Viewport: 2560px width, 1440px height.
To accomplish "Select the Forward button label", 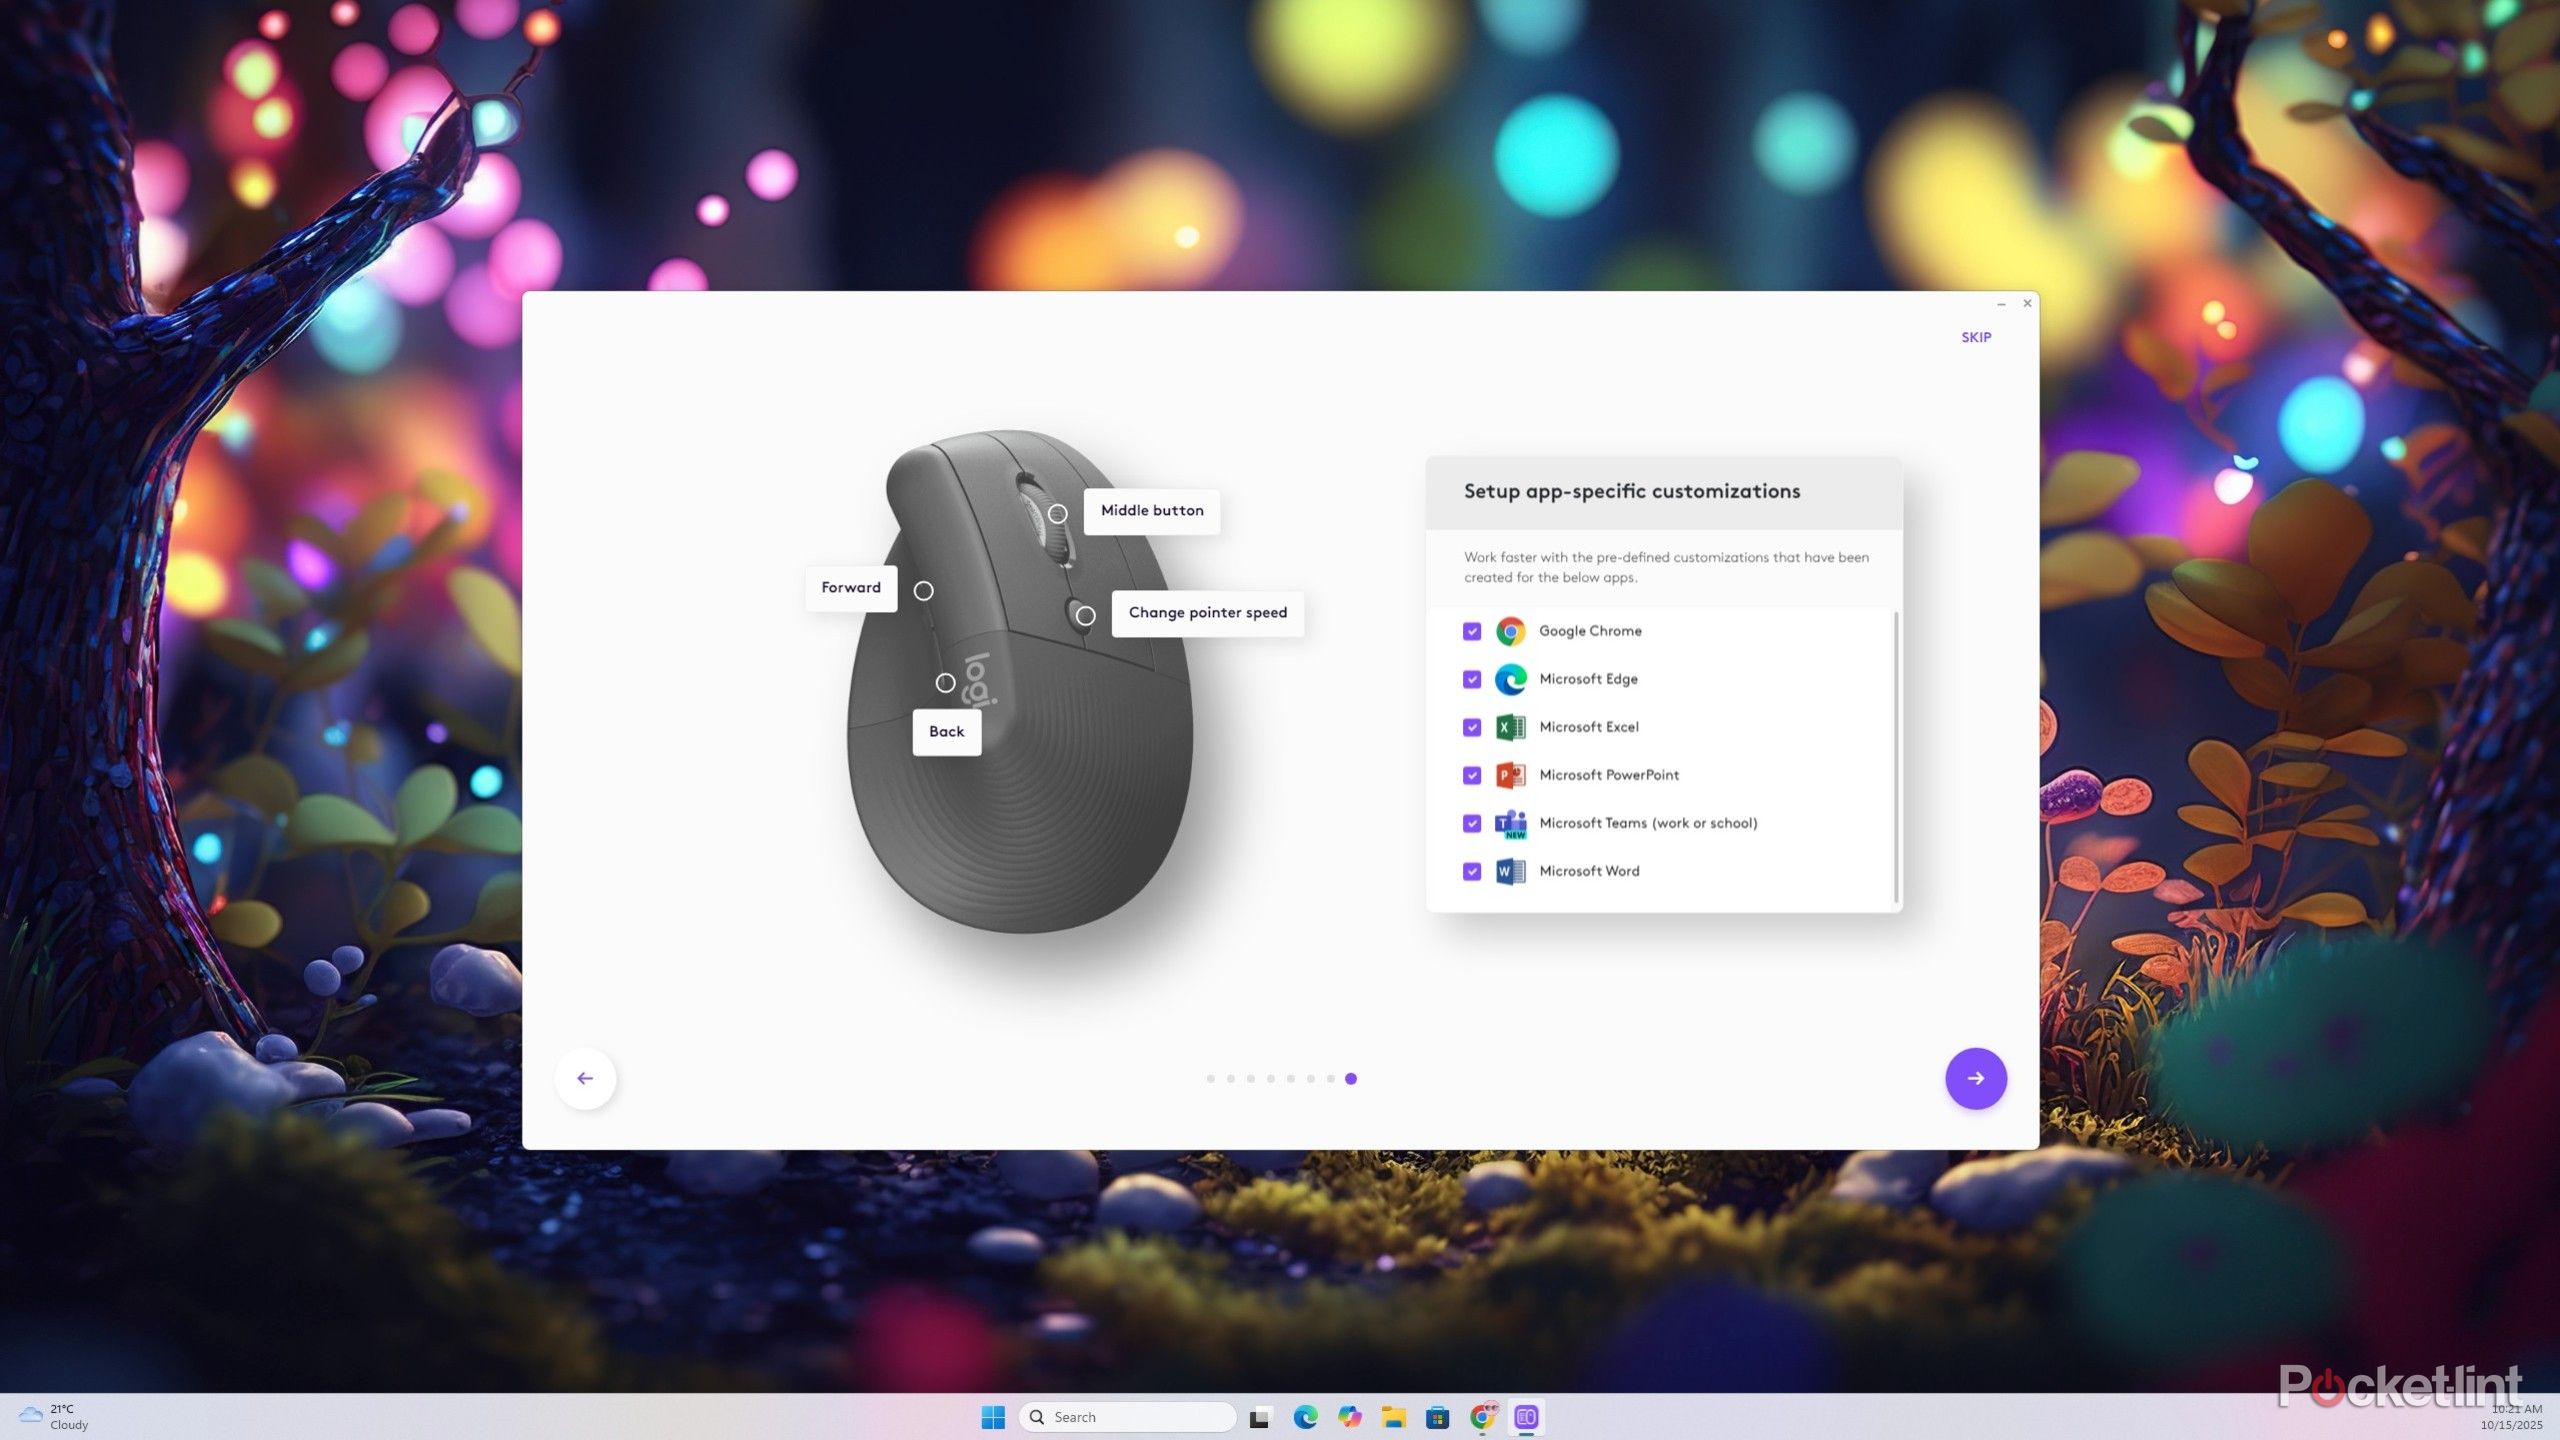I will 851,588.
